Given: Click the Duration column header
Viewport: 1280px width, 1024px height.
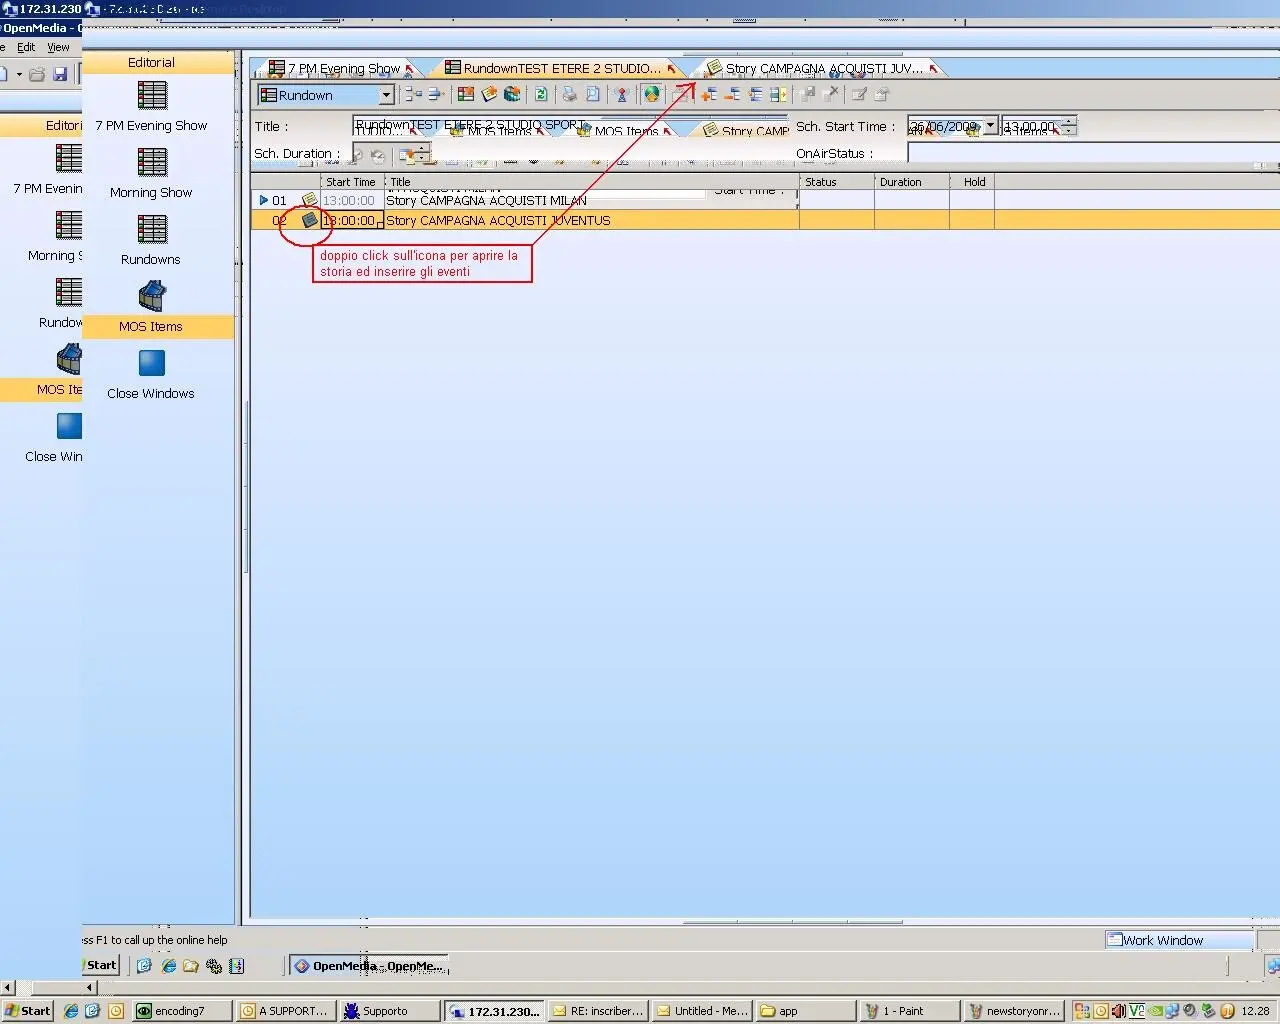Looking at the screenshot, I should coord(900,182).
